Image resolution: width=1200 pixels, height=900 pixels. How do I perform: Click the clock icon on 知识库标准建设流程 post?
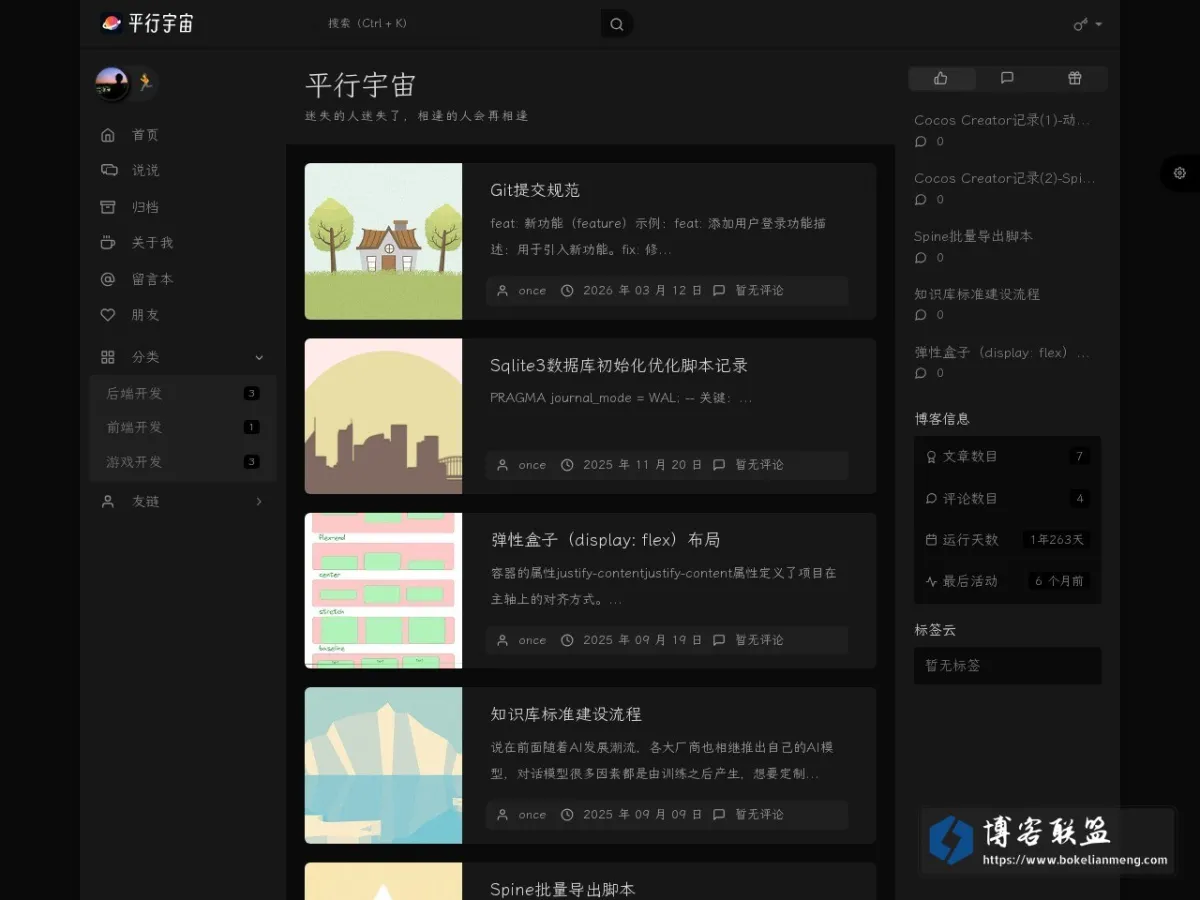(567, 815)
